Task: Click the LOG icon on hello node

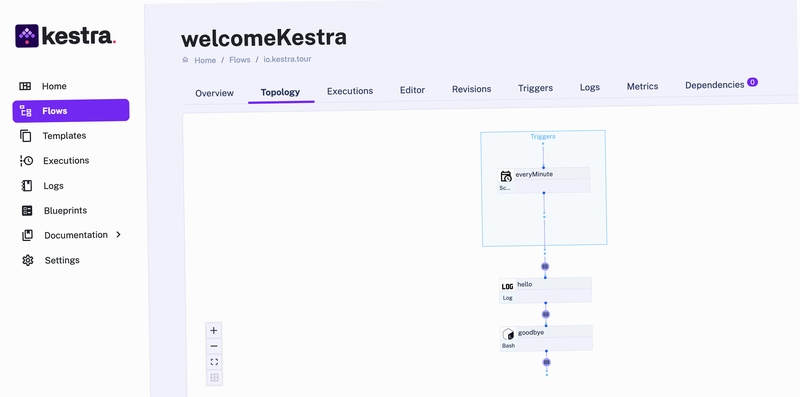Action: click(x=508, y=287)
